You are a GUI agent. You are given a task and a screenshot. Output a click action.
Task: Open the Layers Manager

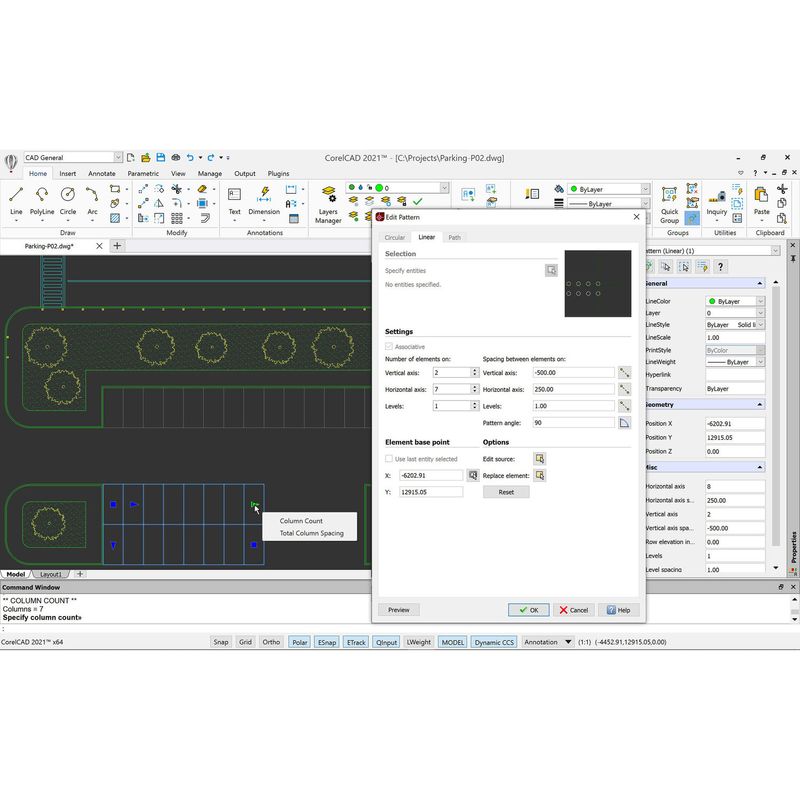(328, 204)
